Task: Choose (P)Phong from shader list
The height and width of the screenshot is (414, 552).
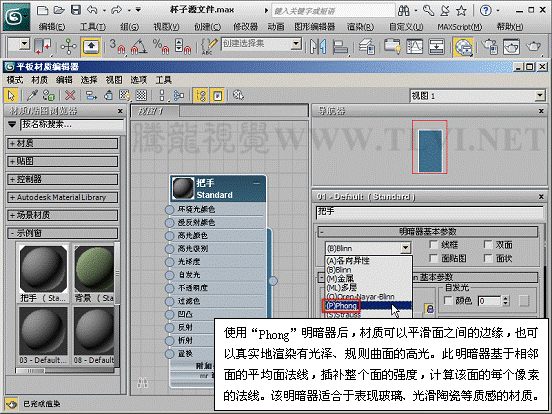Action: click(x=367, y=306)
